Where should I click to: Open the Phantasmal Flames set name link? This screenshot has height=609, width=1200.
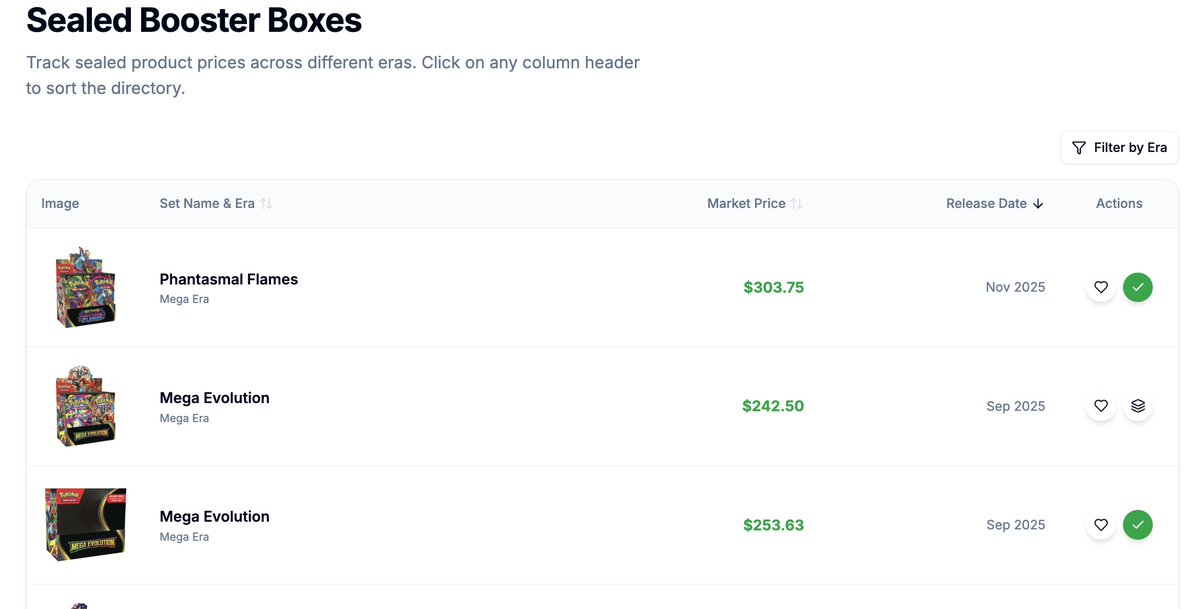pos(229,280)
